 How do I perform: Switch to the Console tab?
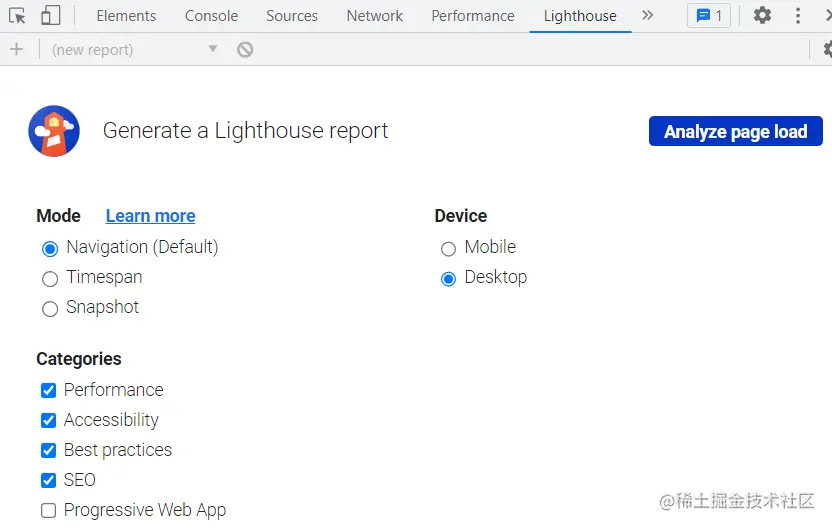(211, 16)
